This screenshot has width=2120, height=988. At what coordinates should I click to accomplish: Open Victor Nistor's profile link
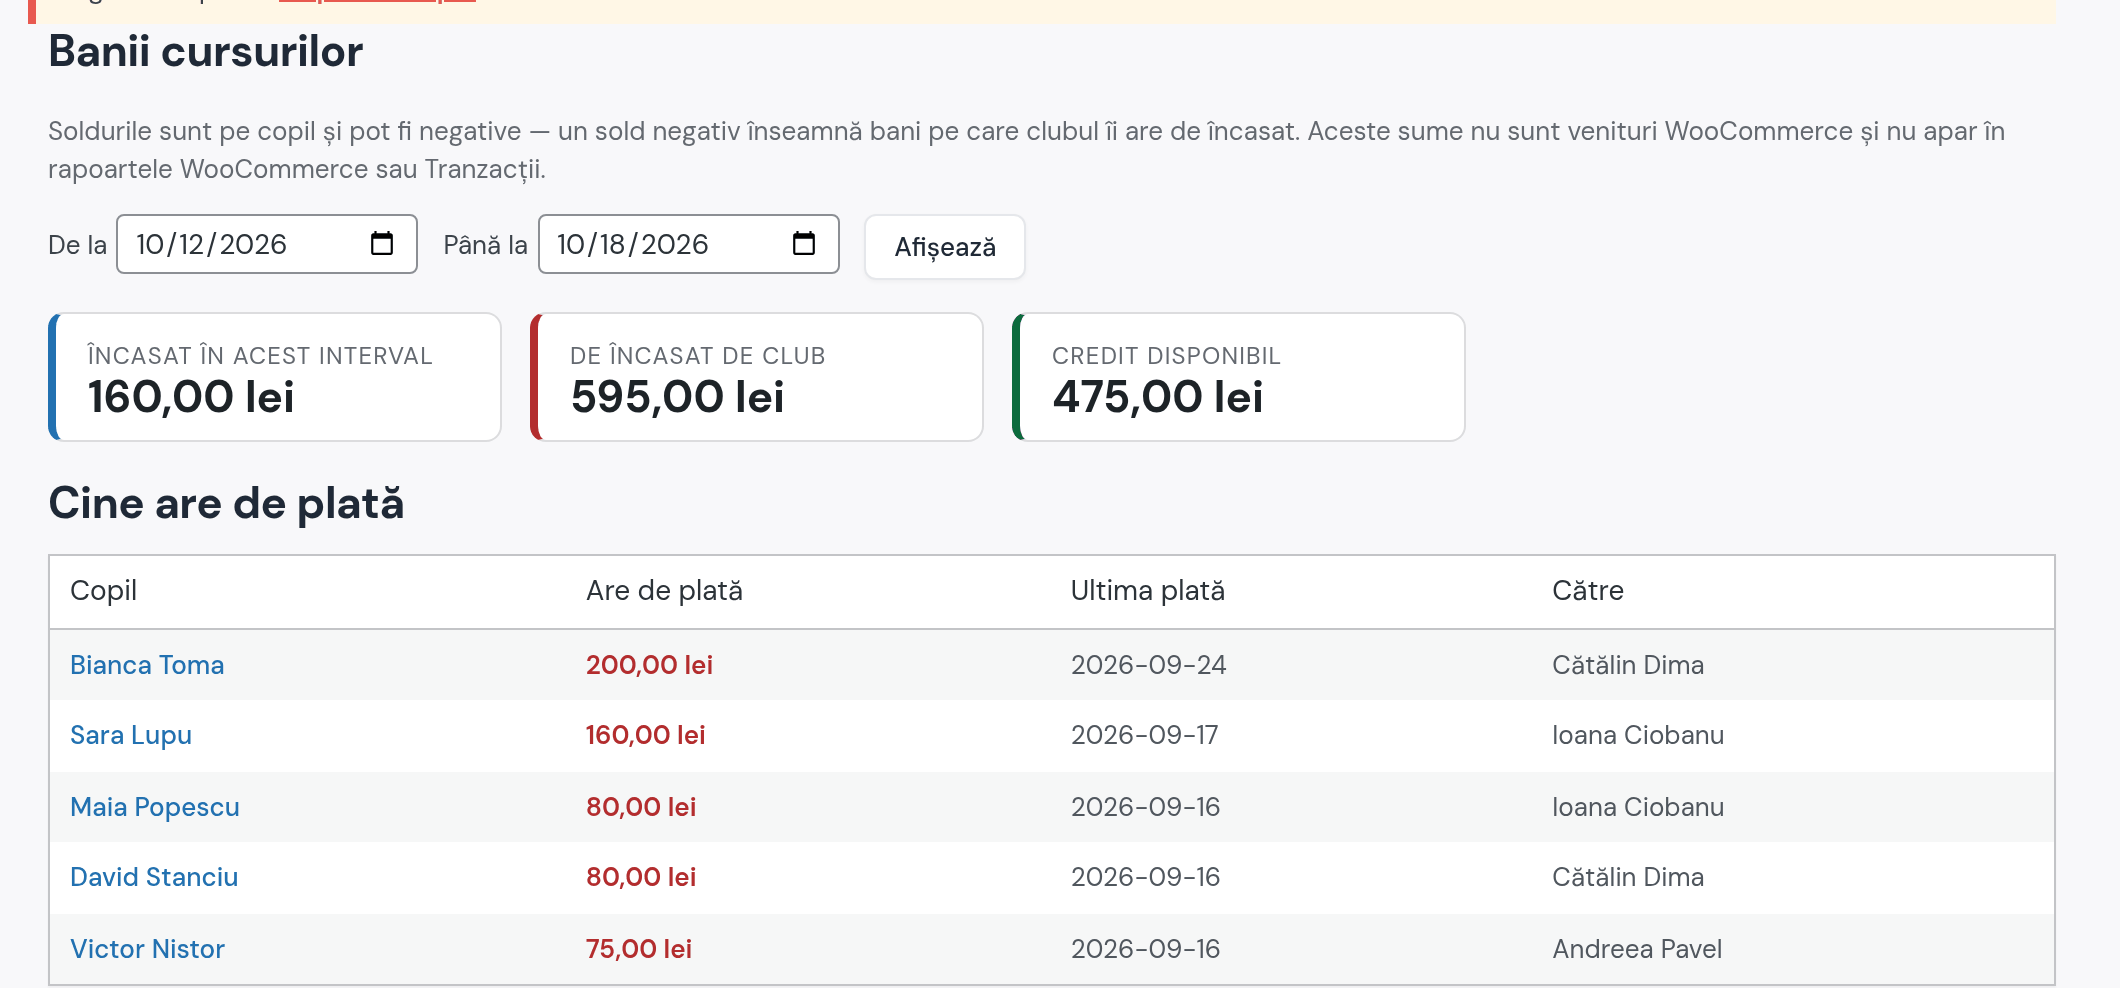148,949
